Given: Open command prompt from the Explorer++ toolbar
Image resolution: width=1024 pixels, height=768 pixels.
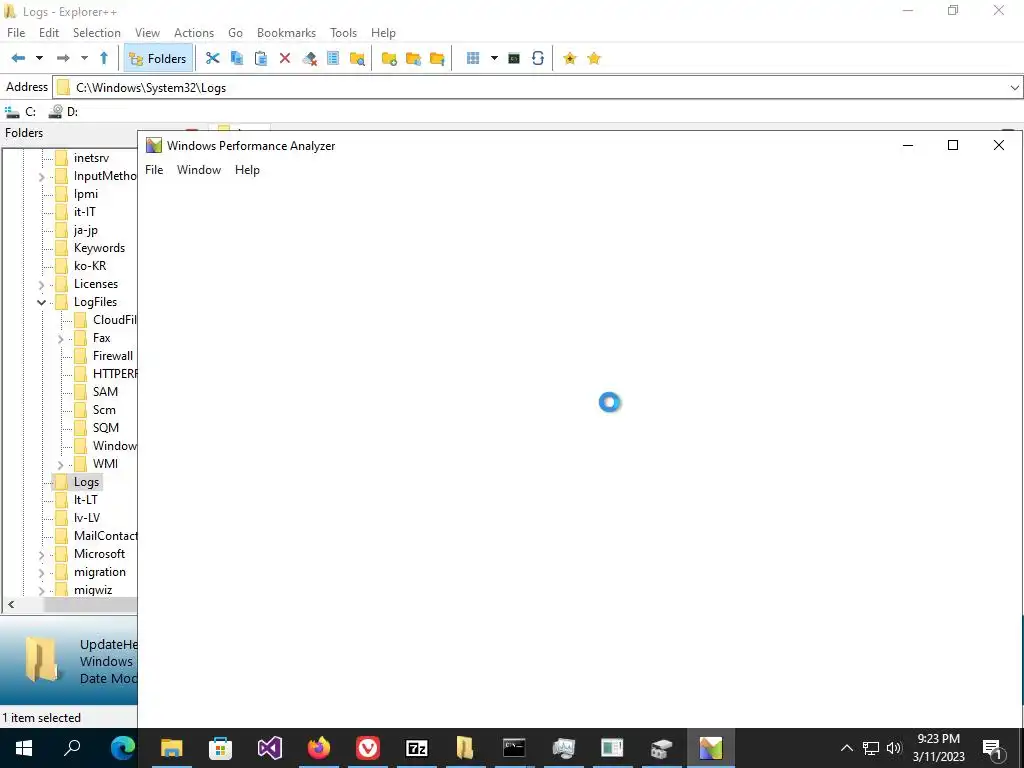Looking at the screenshot, I should (514, 59).
